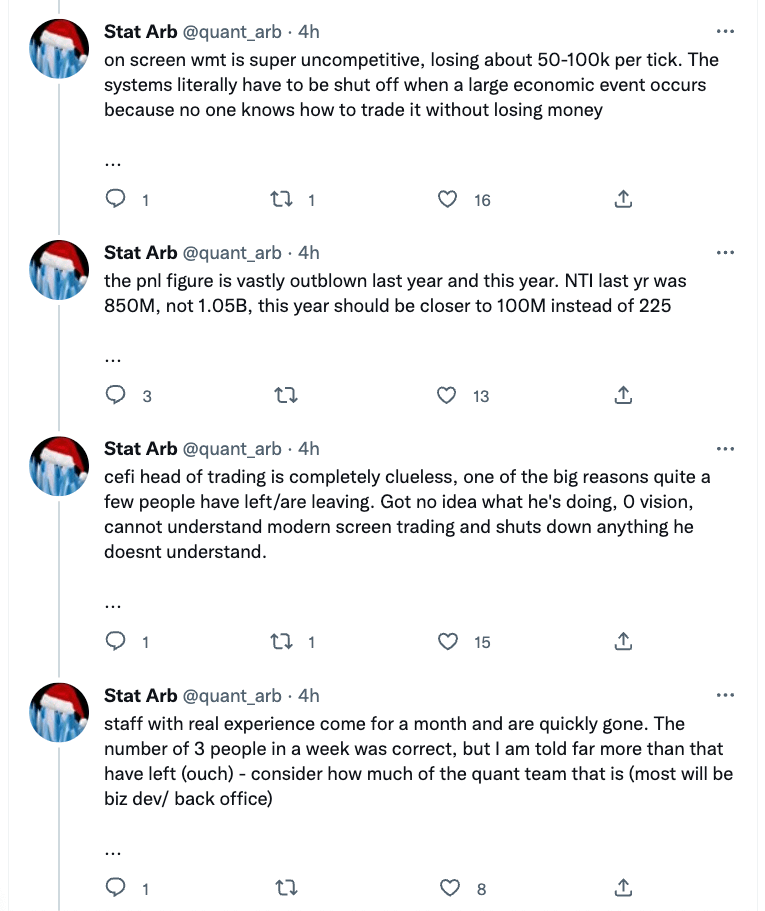This screenshot has width=765, height=911.
Task: Retweet the wmt uncompetitive tweet
Action: (x=283, y=200)
